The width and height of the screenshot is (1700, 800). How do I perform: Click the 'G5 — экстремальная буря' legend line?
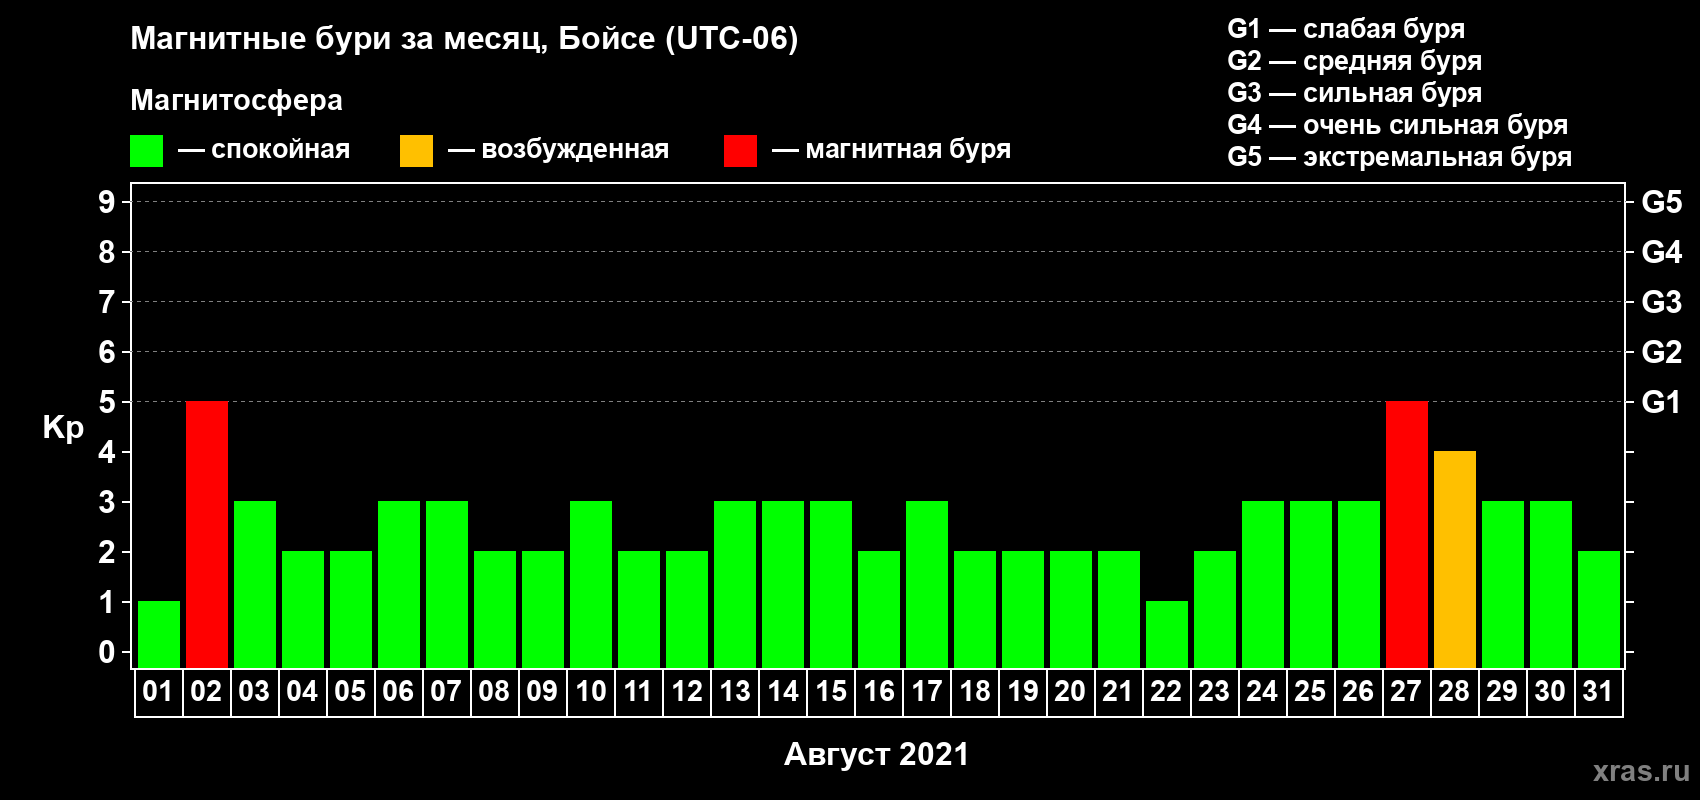[x=1400, y=157]
